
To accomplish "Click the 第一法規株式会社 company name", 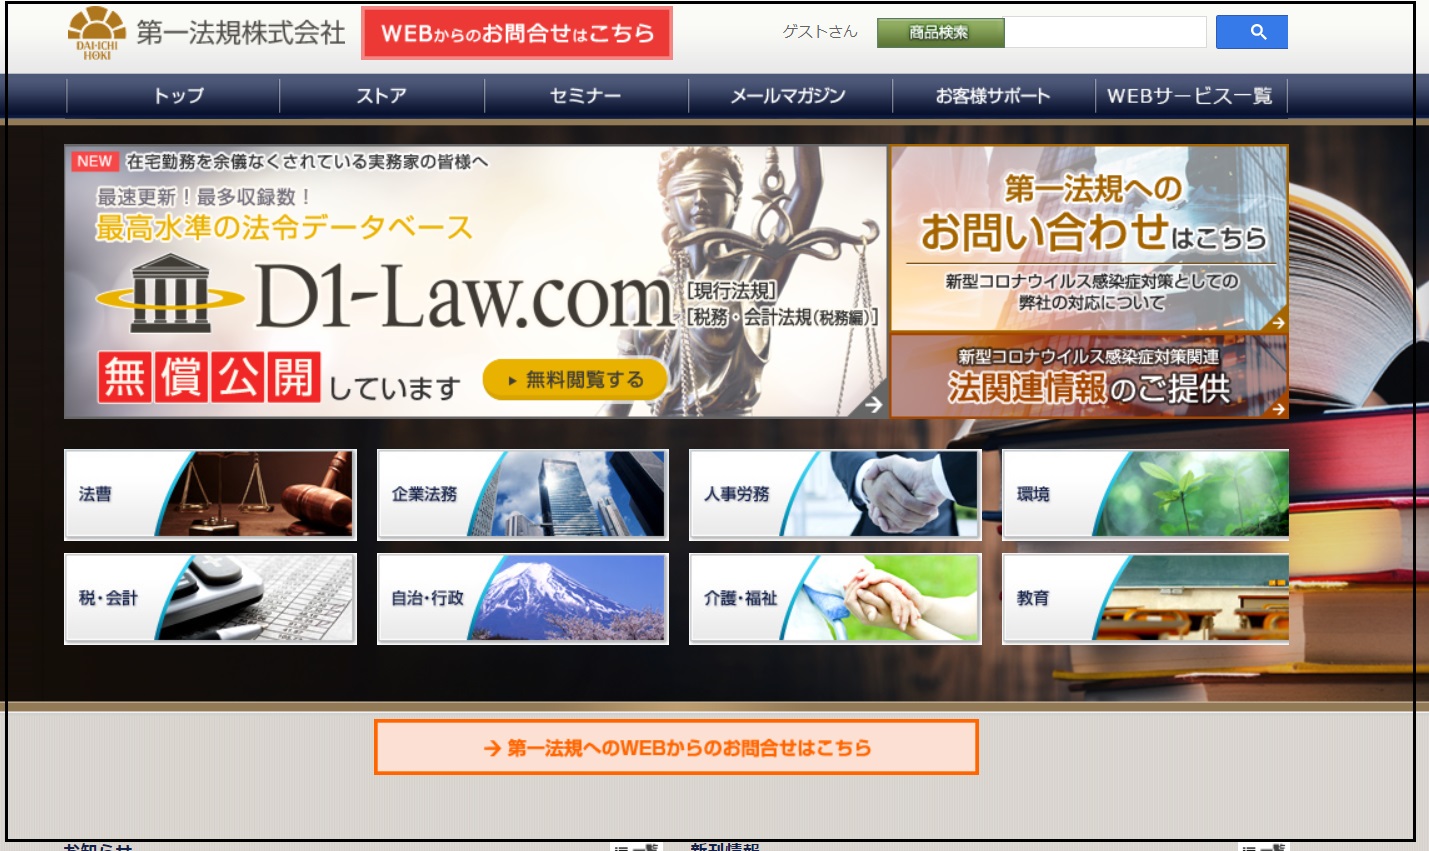I will 240,33.
